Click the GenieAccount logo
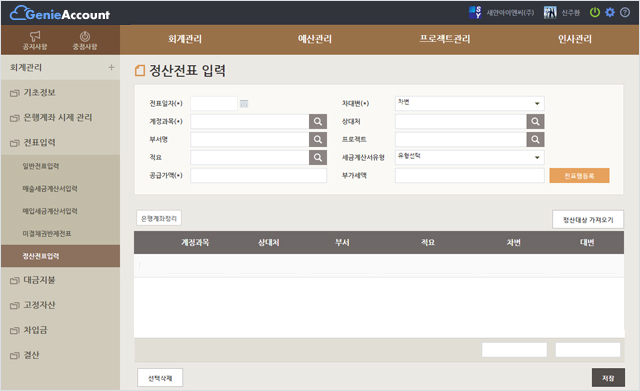 [x=60, y=13]
